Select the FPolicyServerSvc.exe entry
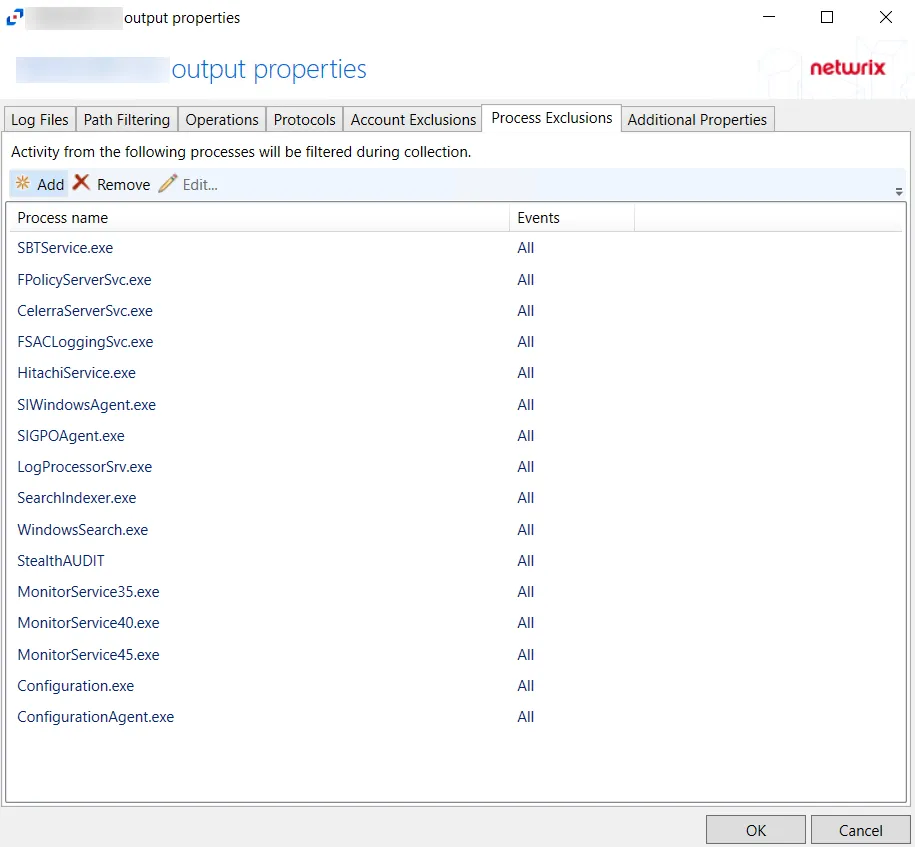Screen dimensions: 915x847 coord(455,280)
